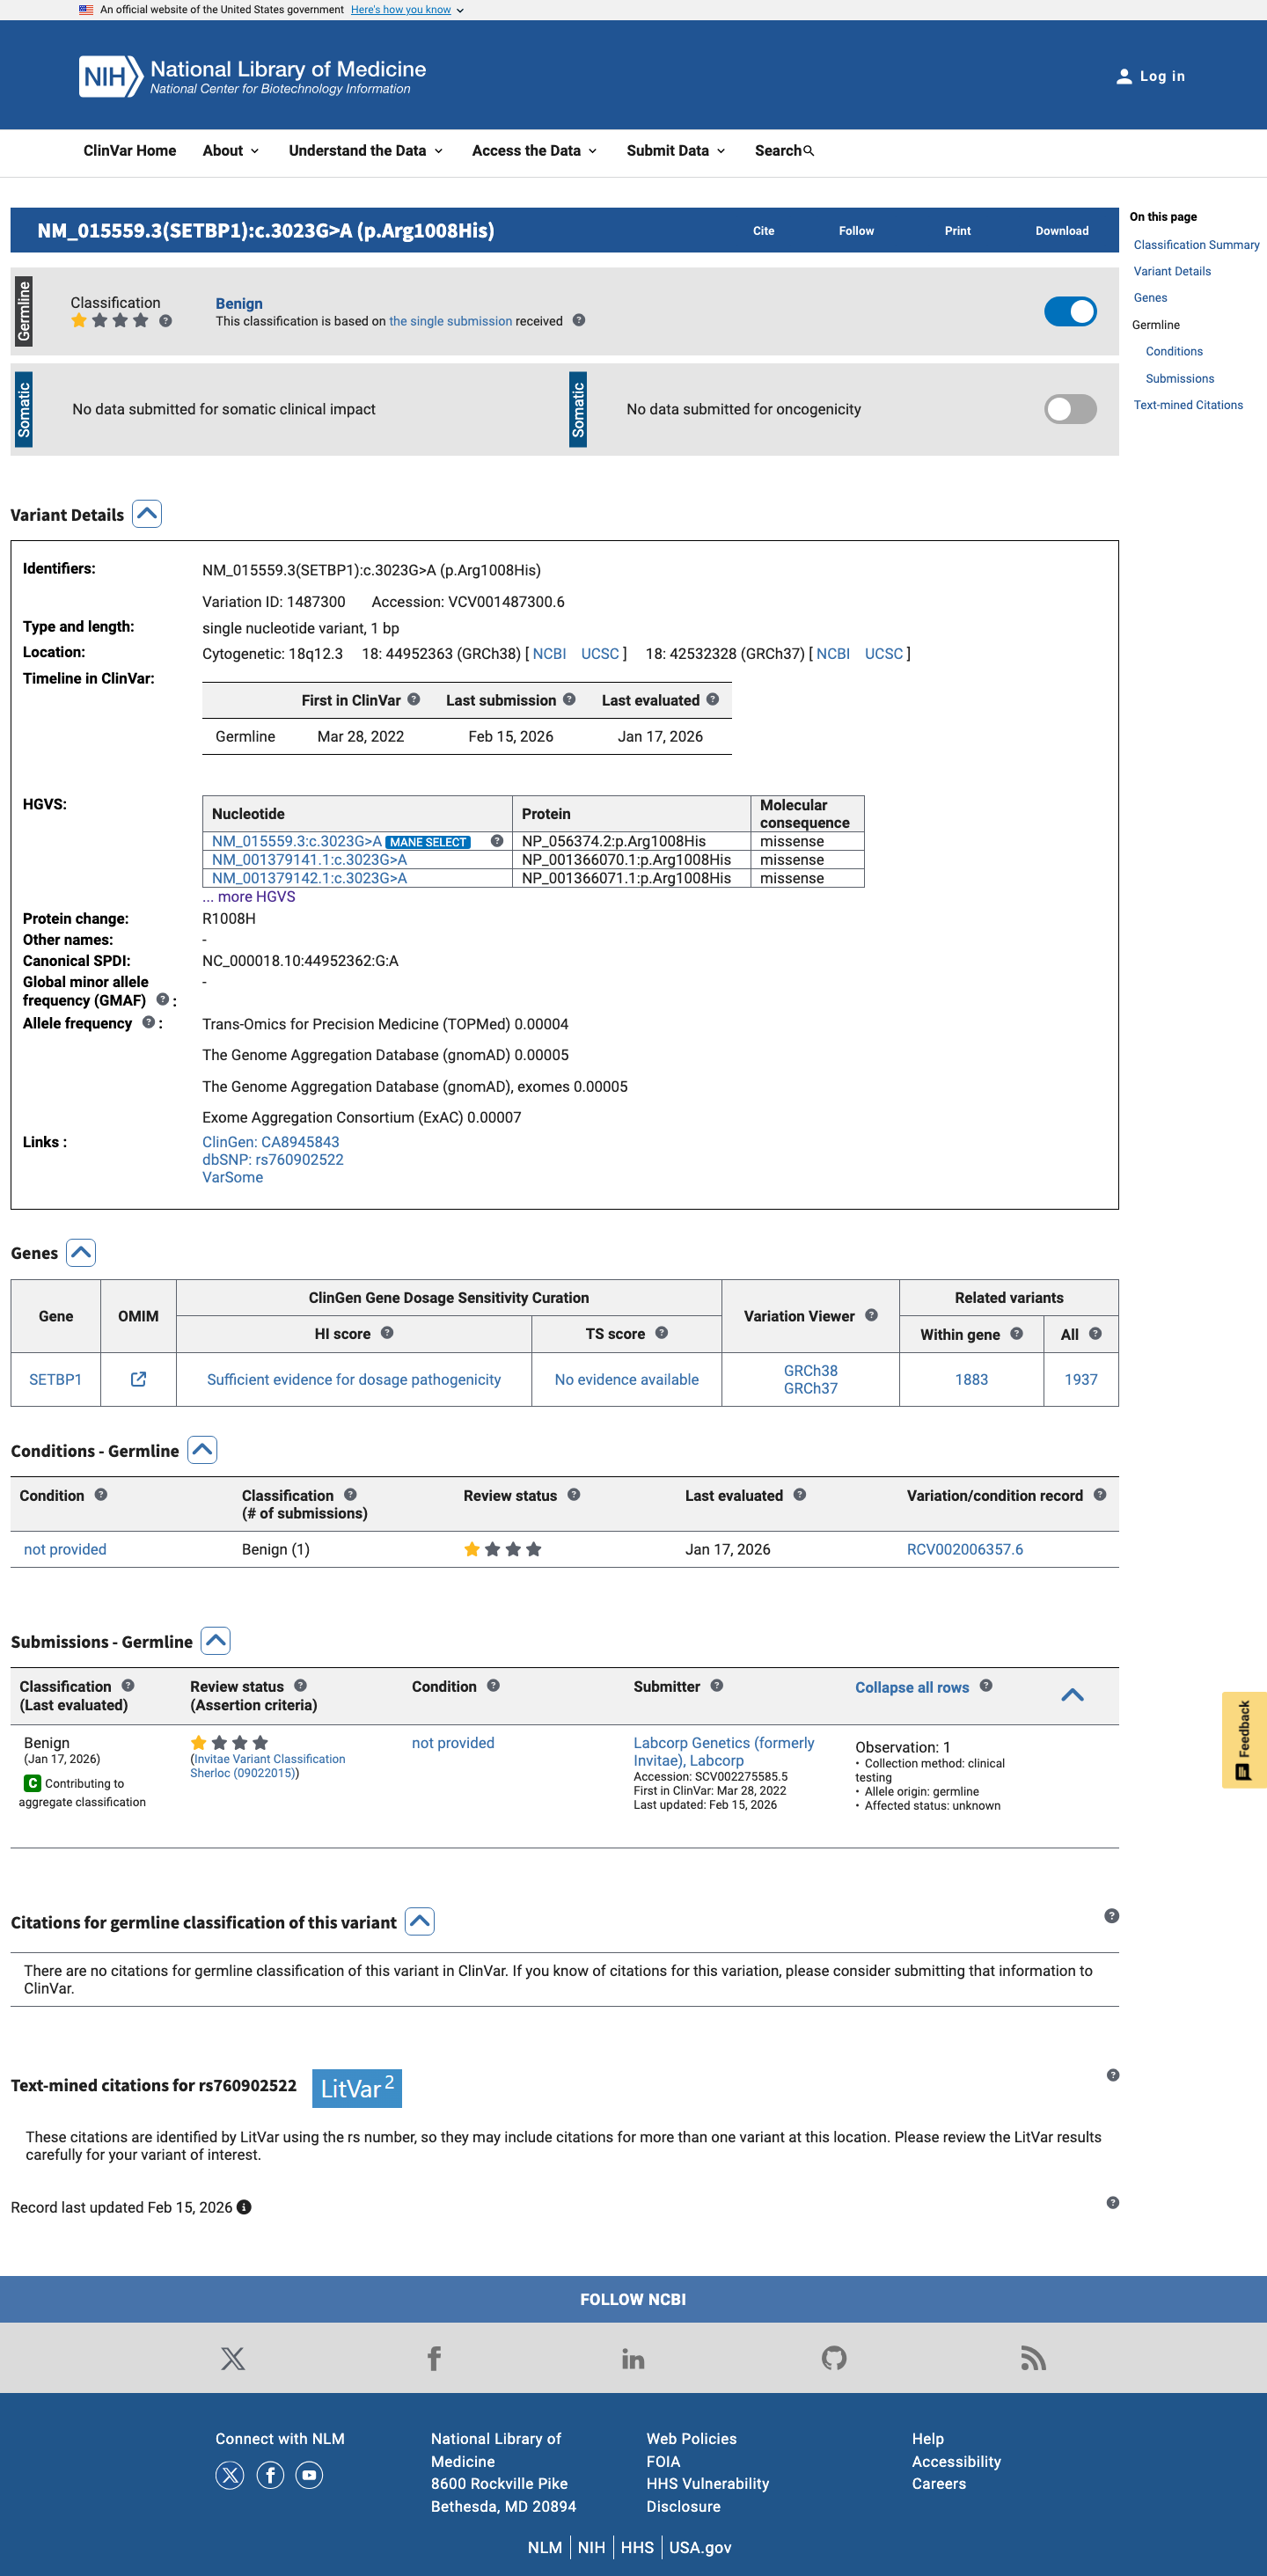Screen dimensions: 1267x2576
Task: Click help icon beside Within gene
Action: [x=1017, y=1333]
